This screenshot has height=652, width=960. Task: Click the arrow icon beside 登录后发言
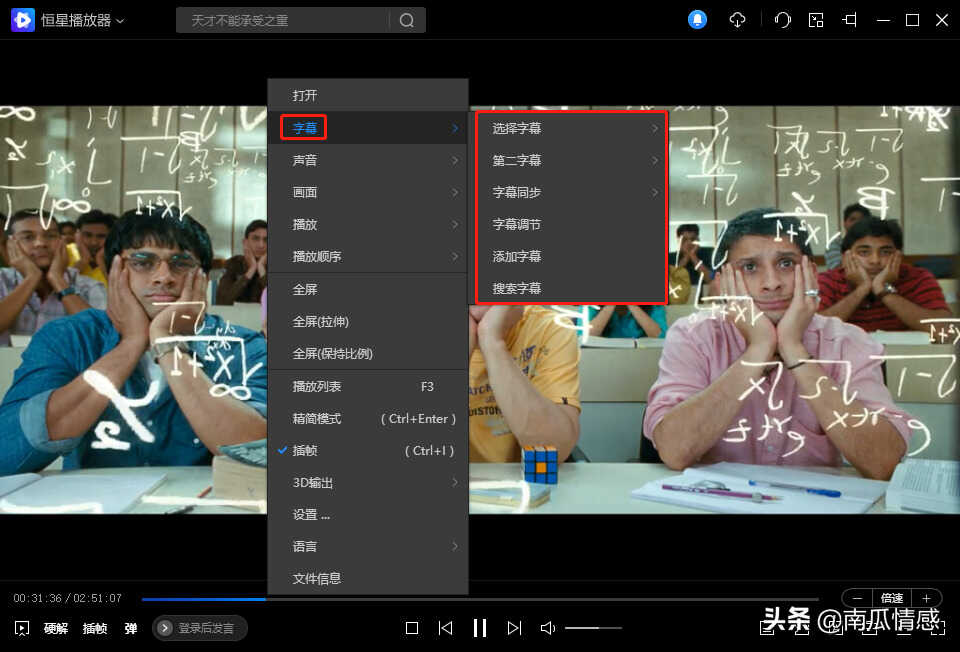[x=165, y=628]
